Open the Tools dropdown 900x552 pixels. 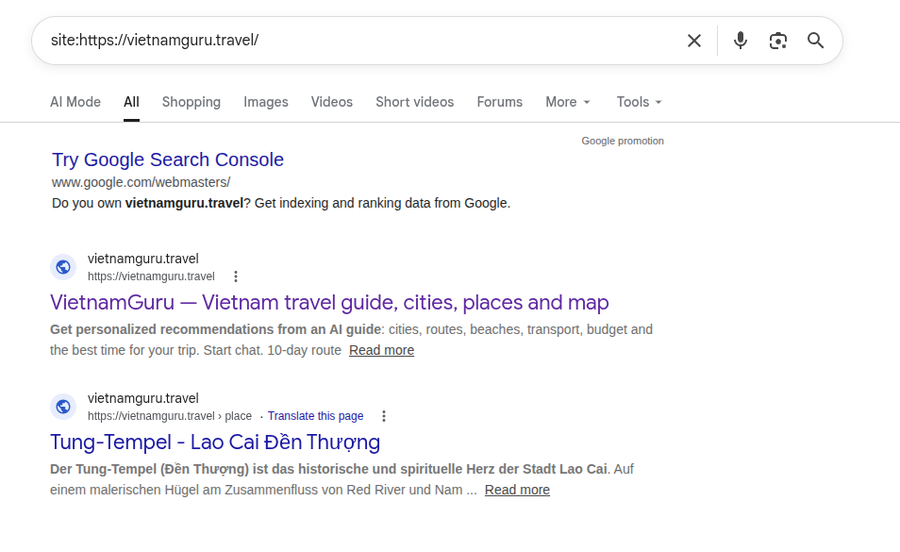point(639,102)
